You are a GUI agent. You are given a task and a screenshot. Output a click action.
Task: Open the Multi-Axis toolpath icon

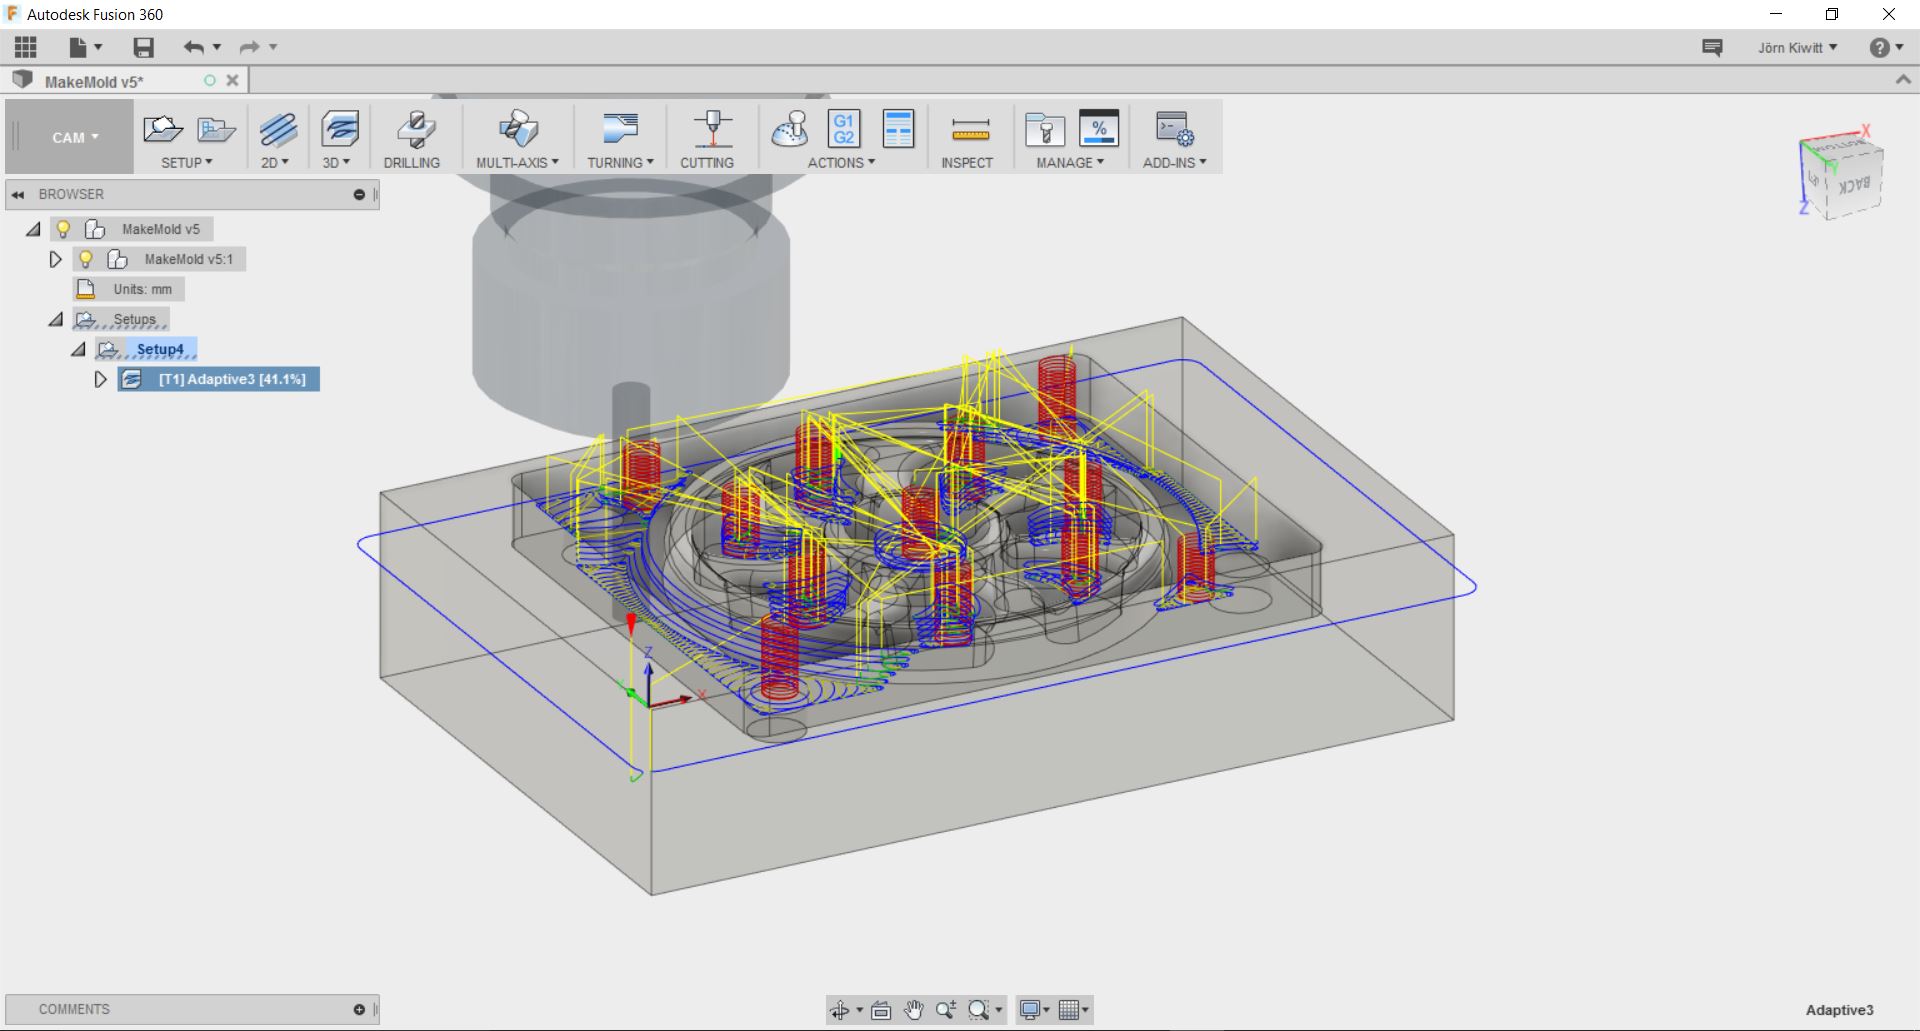(x=518, y=129)
